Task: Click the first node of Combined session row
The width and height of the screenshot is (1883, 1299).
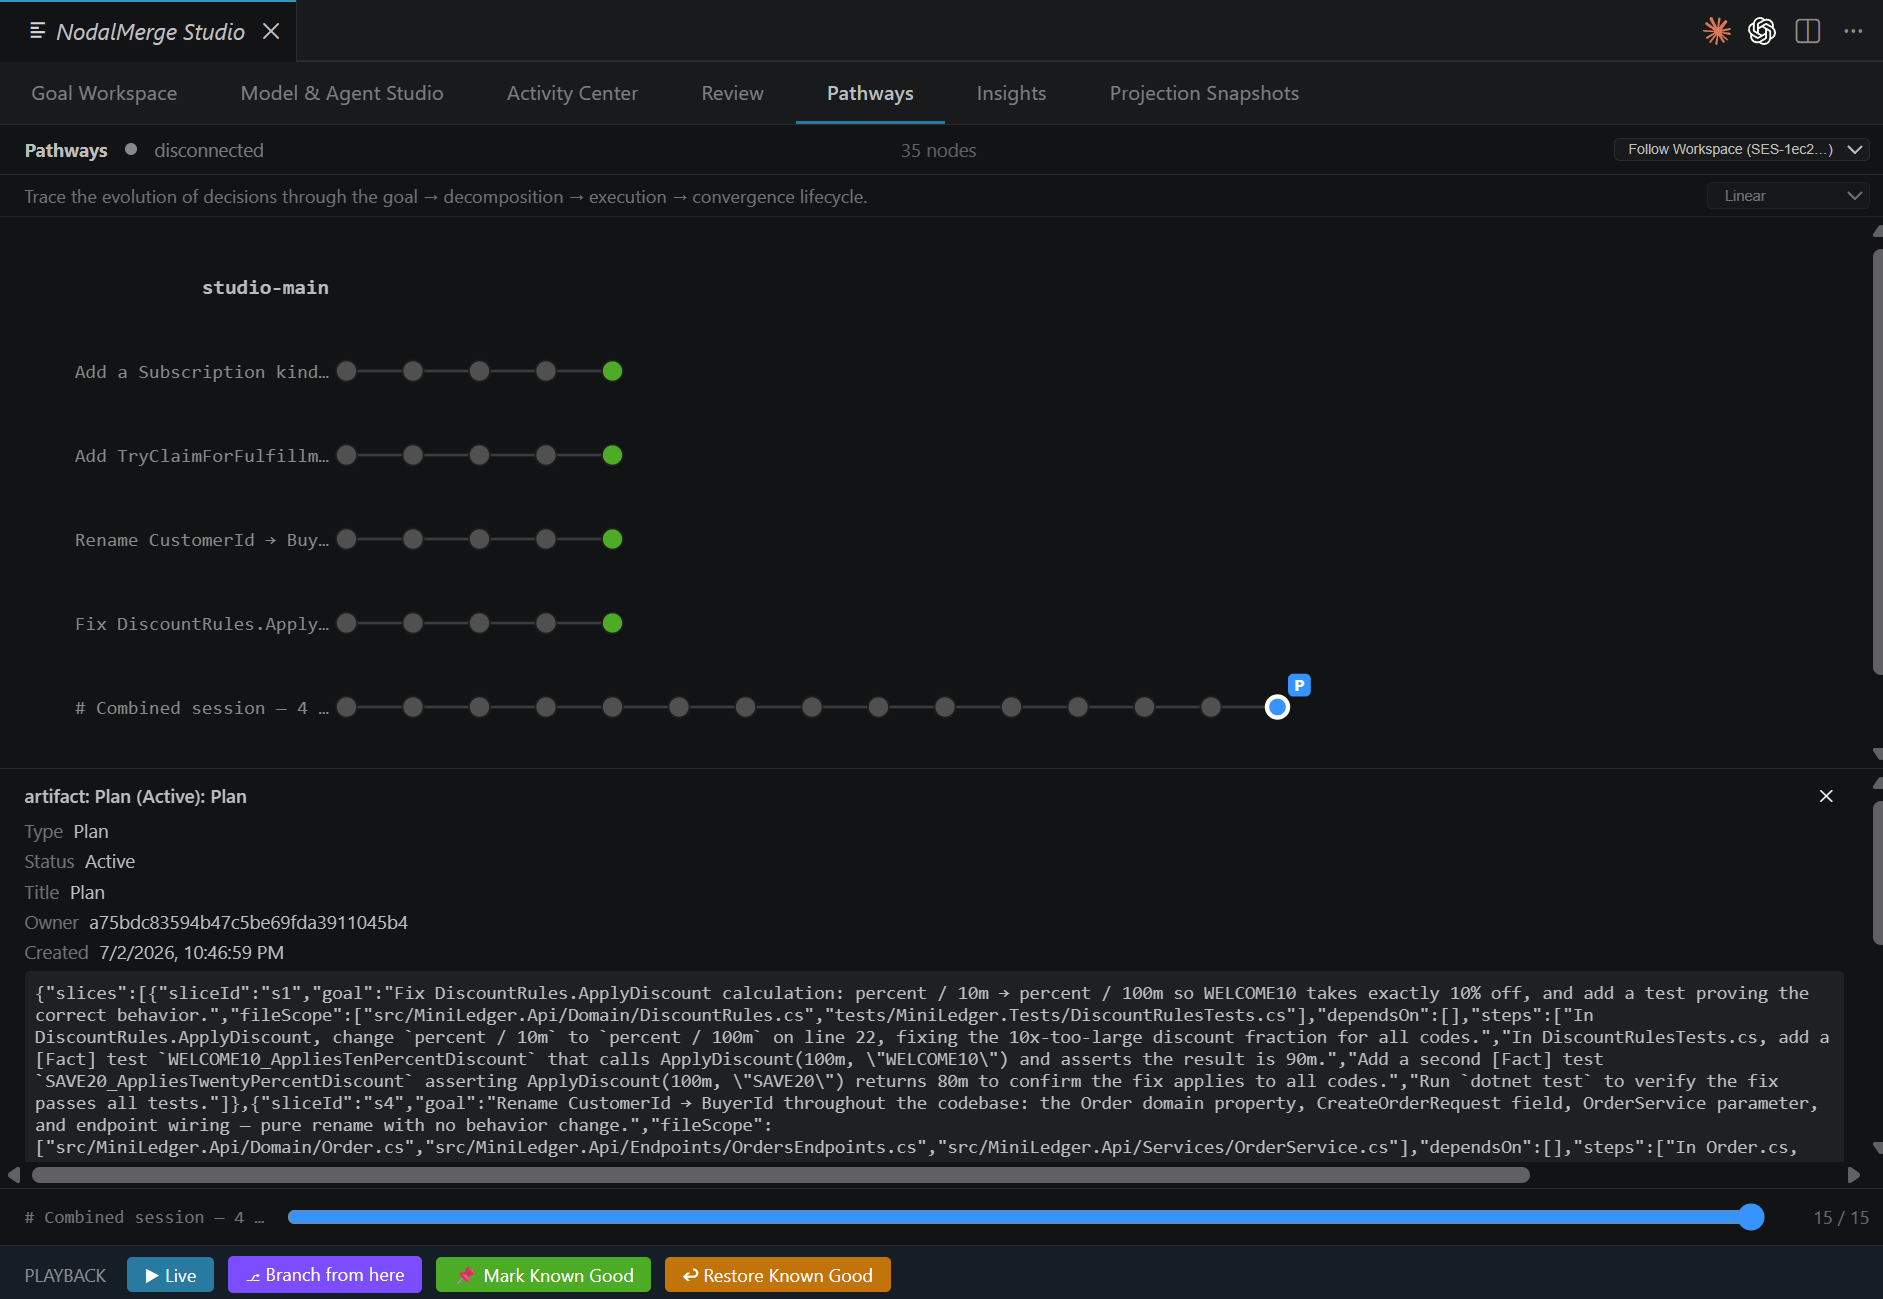Action: pyautogui.click(x=347, y=707)
